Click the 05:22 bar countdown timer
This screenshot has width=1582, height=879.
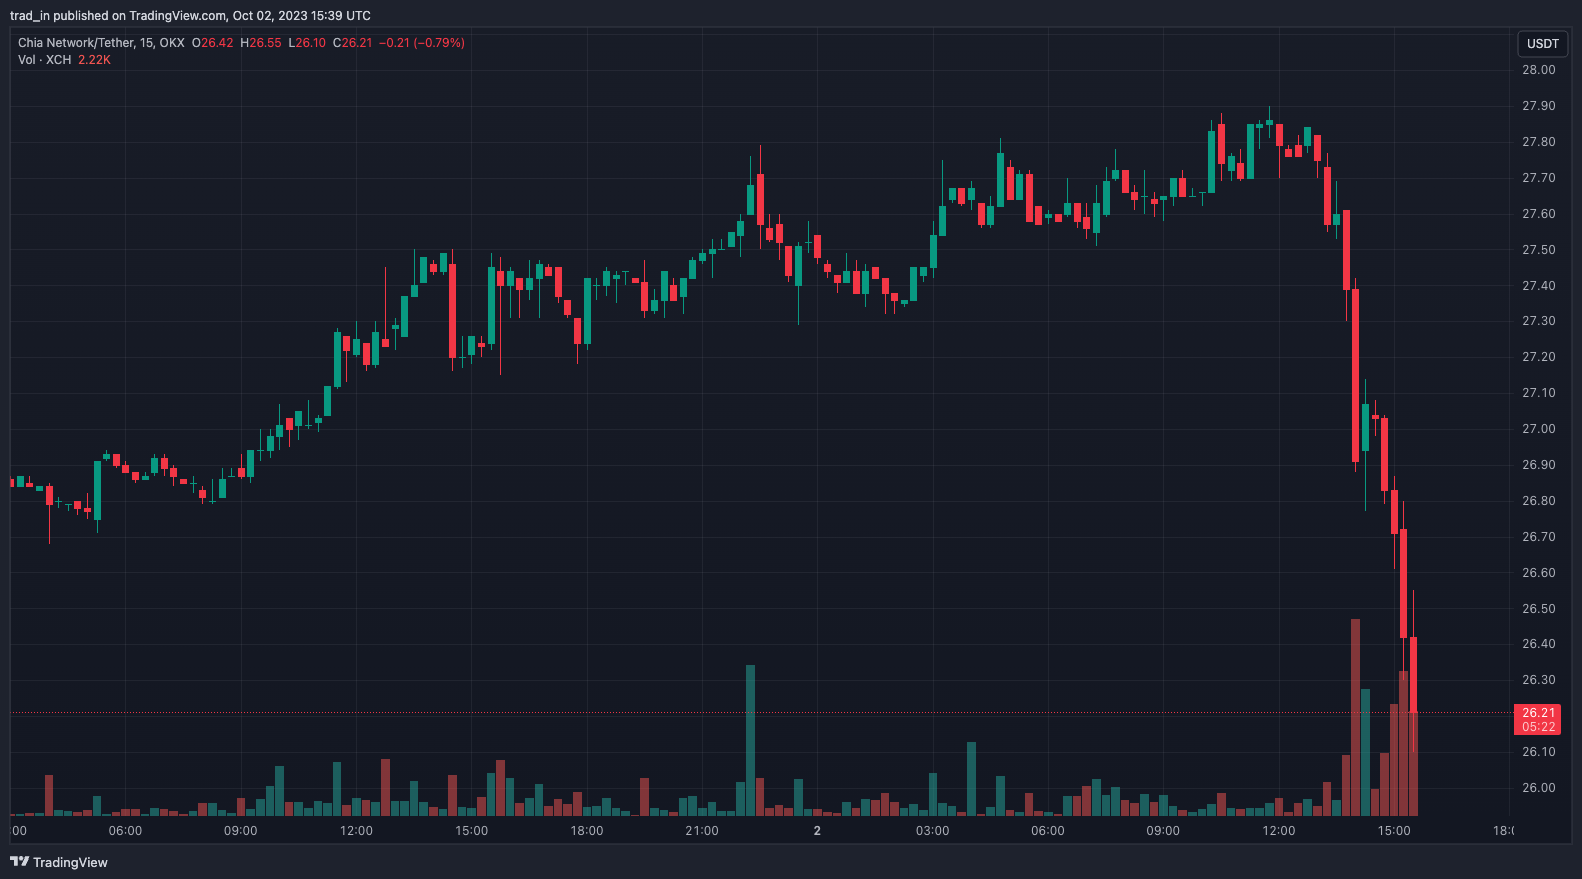1538,727
